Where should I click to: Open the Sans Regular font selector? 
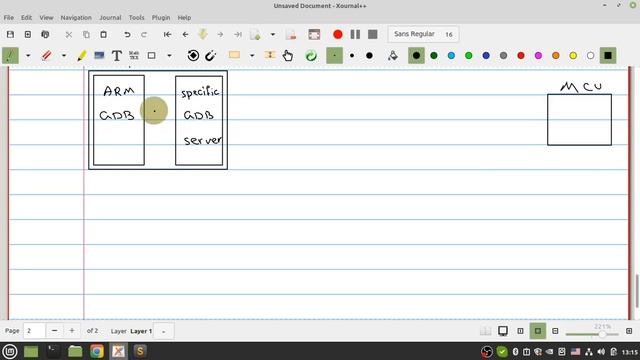(423, 34)
